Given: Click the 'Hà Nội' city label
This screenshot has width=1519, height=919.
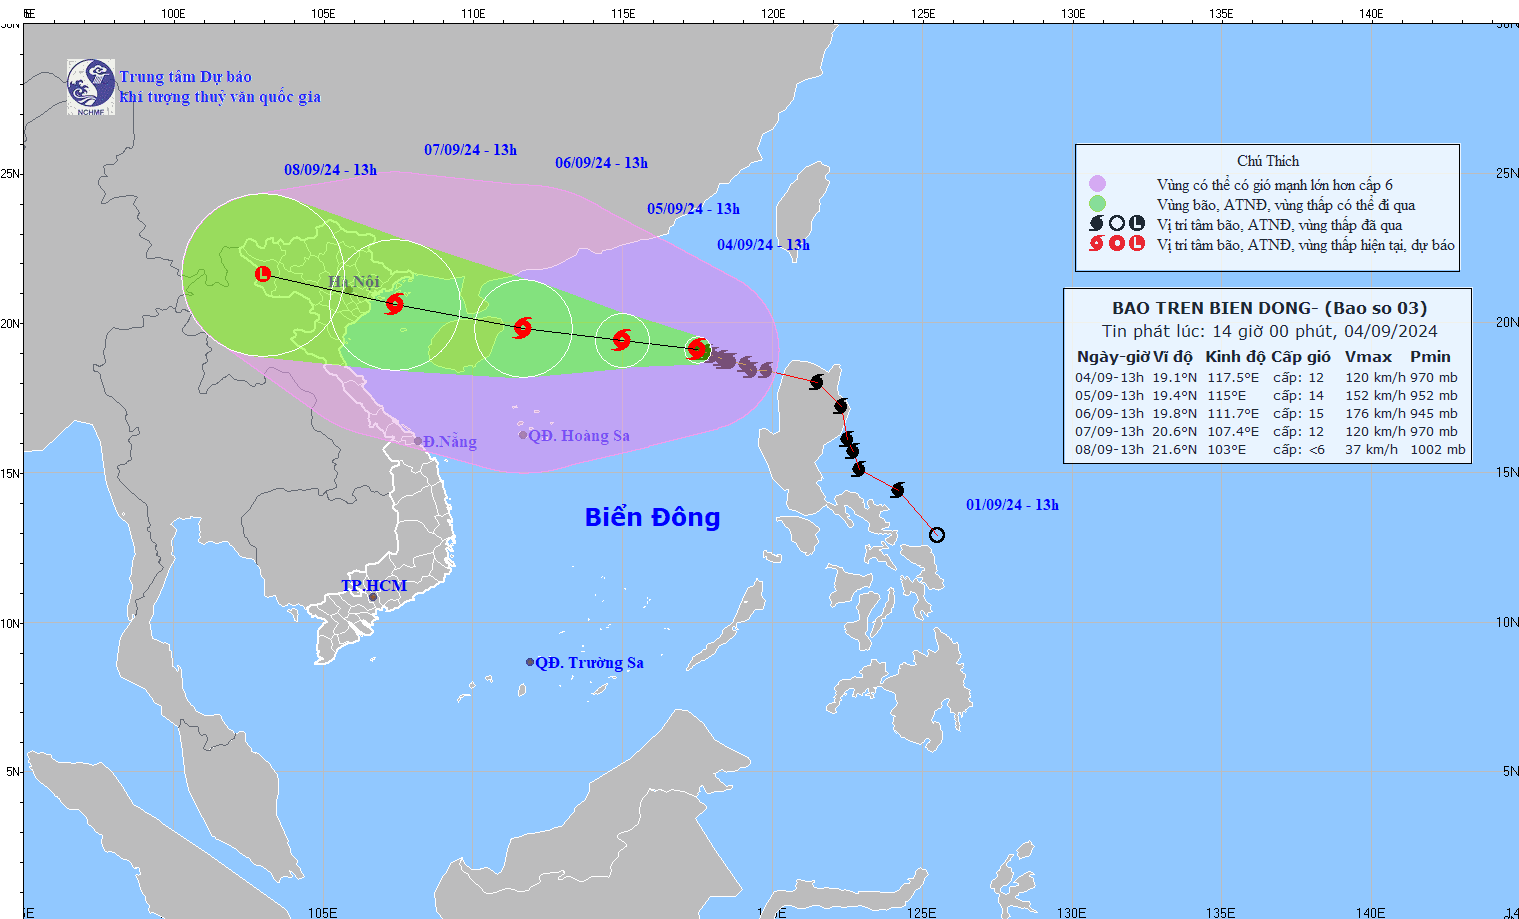Looking at the screenshot, I should 354,282.
